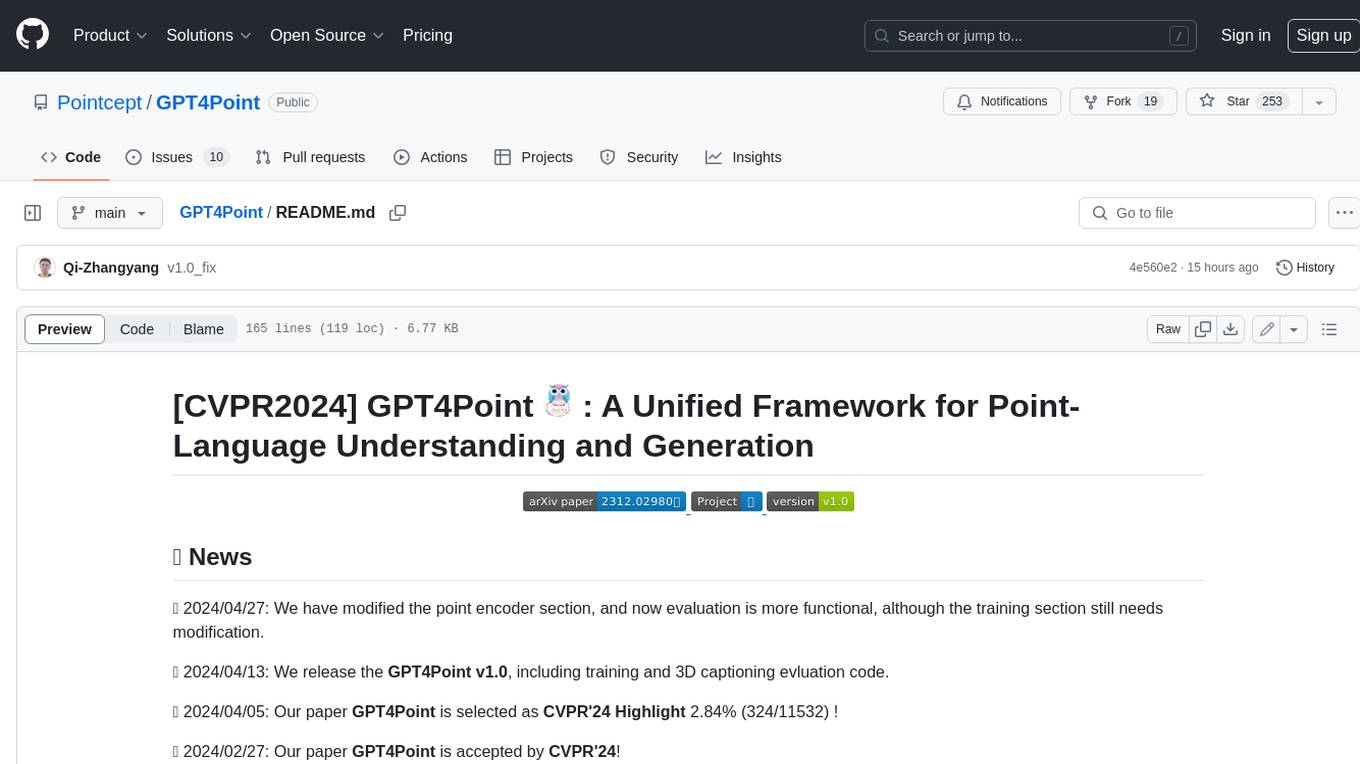Open the Actions tab
This screenshot has height=764, width=1360.
(x=430, y=157)
